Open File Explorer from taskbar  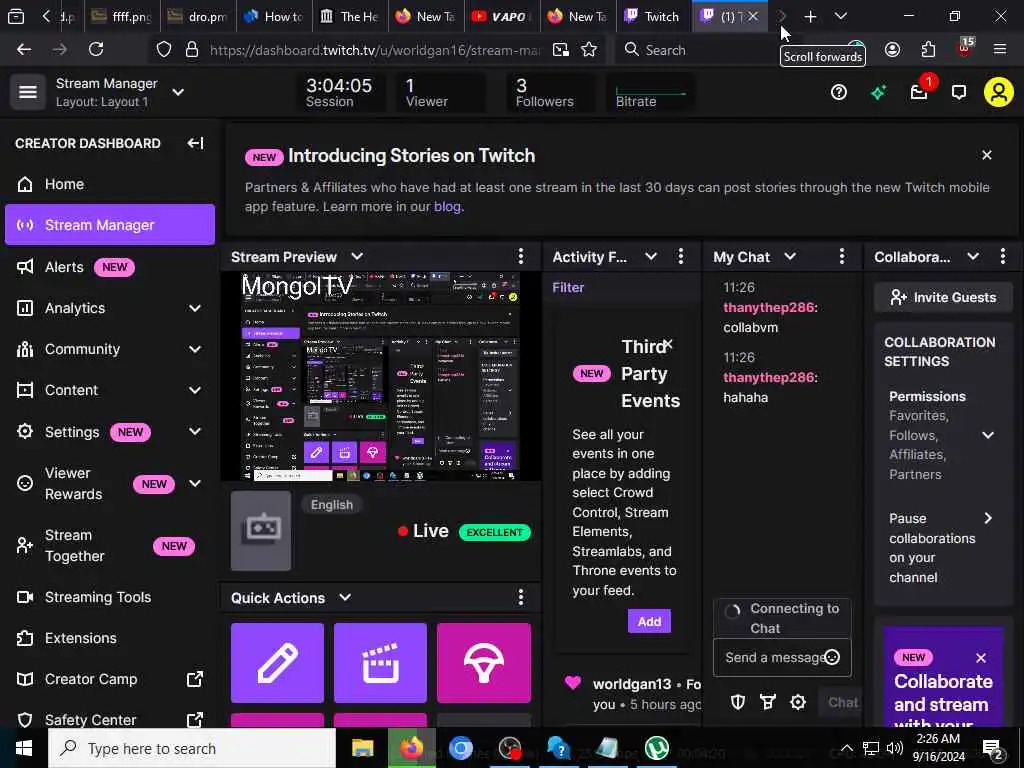362,748
